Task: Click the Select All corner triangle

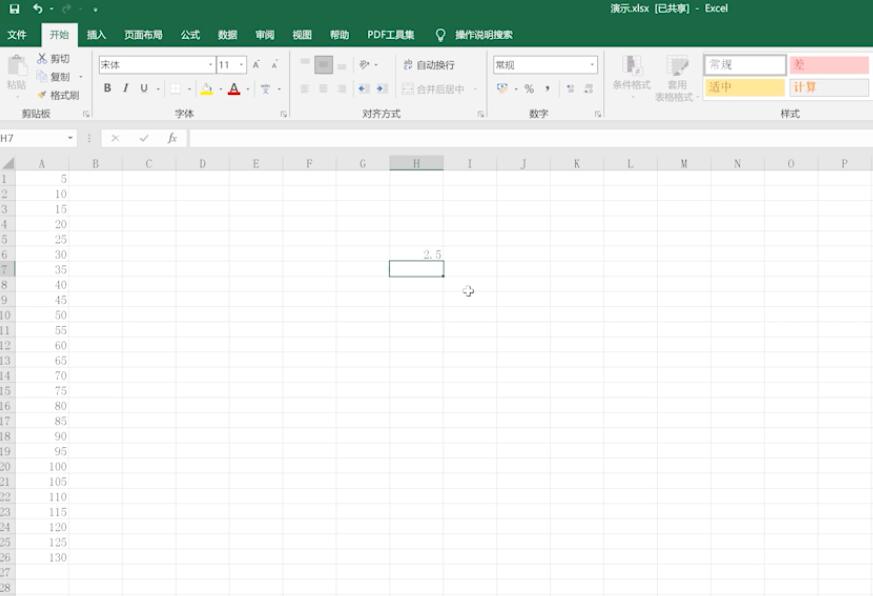Action: [8, 163]
